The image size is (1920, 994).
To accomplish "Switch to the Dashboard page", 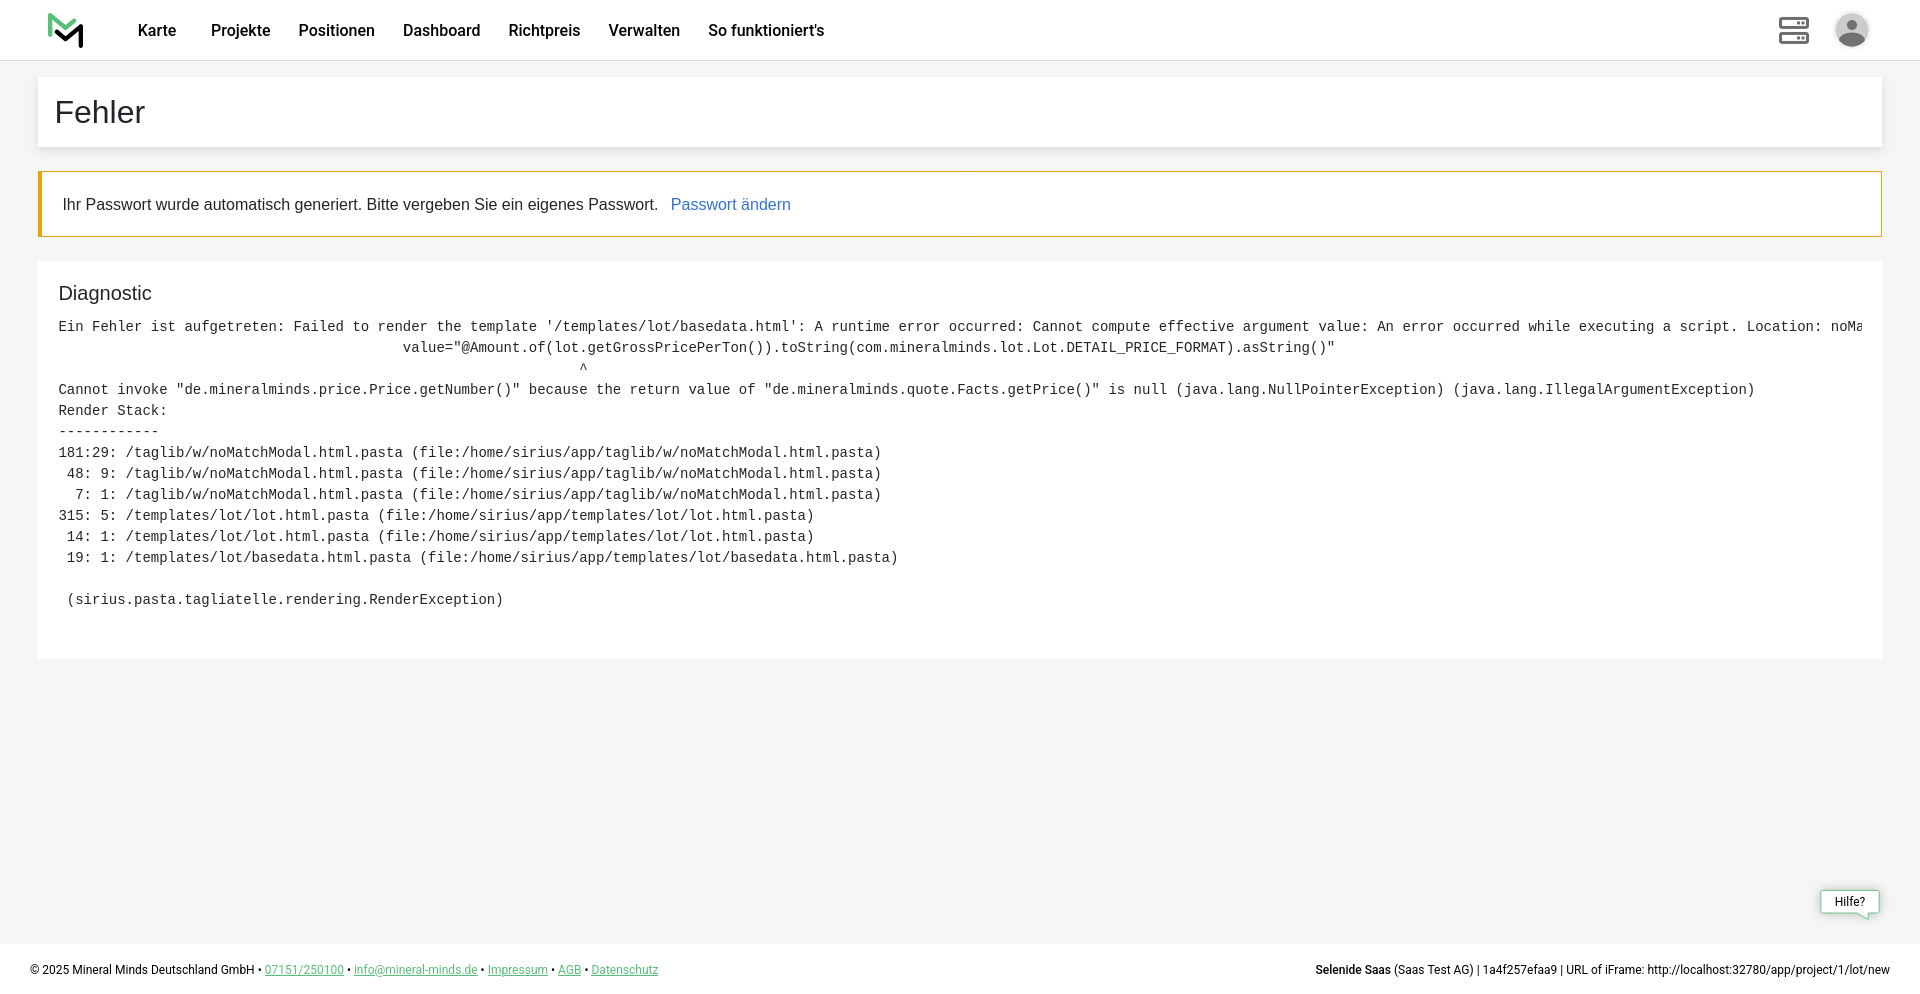I will 441,31.
